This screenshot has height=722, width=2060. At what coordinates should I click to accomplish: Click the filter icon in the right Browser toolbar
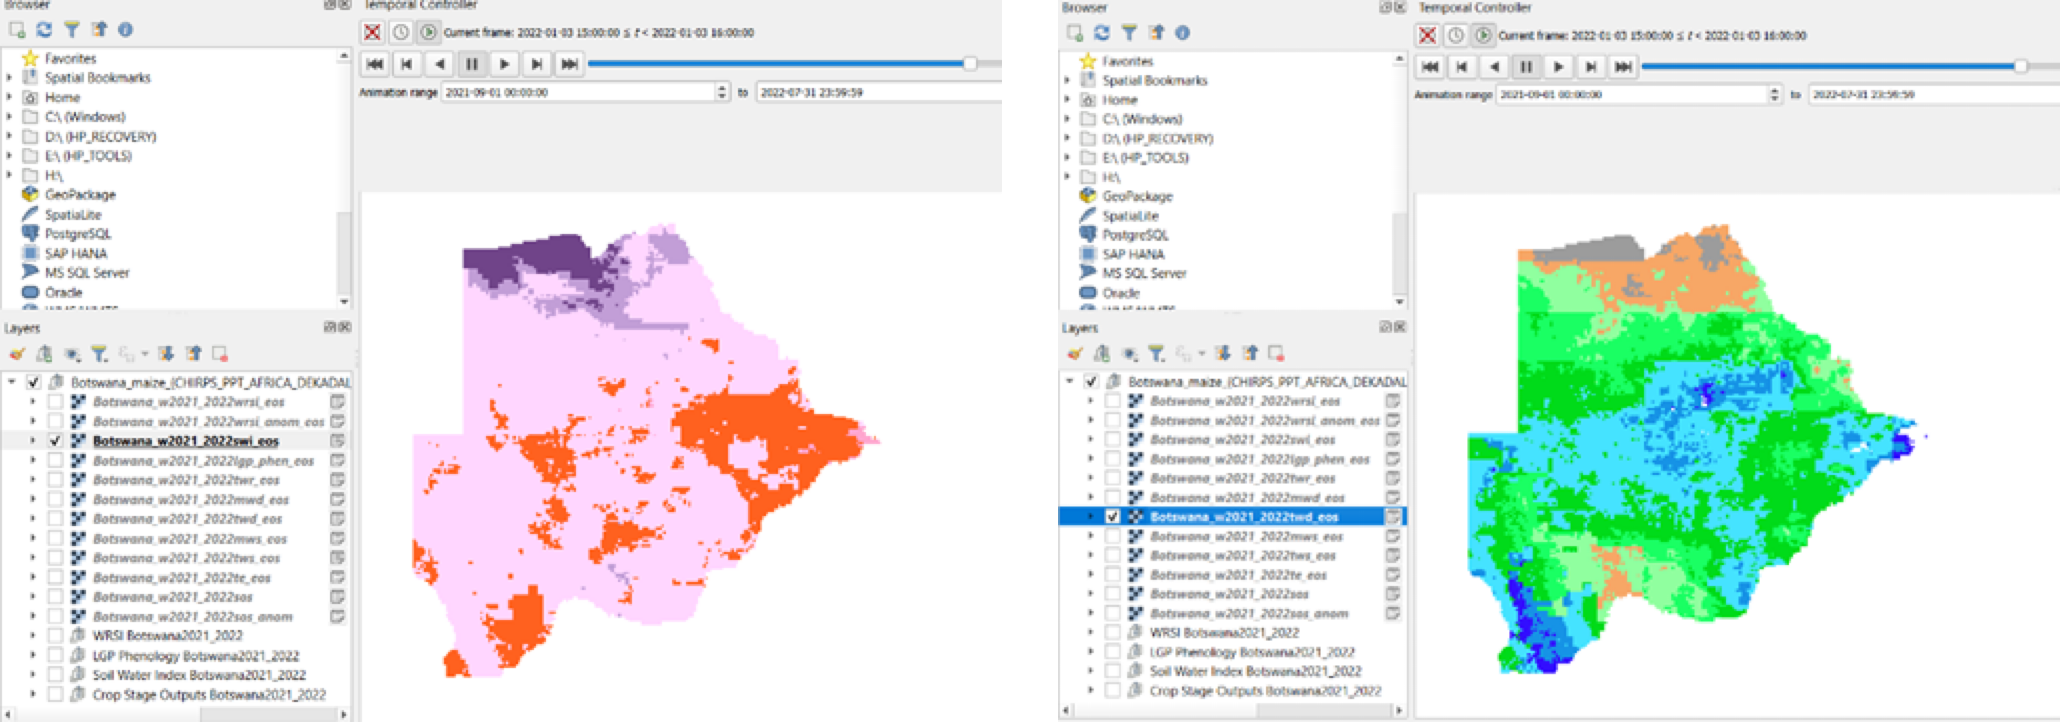[x=1129, y=33]
